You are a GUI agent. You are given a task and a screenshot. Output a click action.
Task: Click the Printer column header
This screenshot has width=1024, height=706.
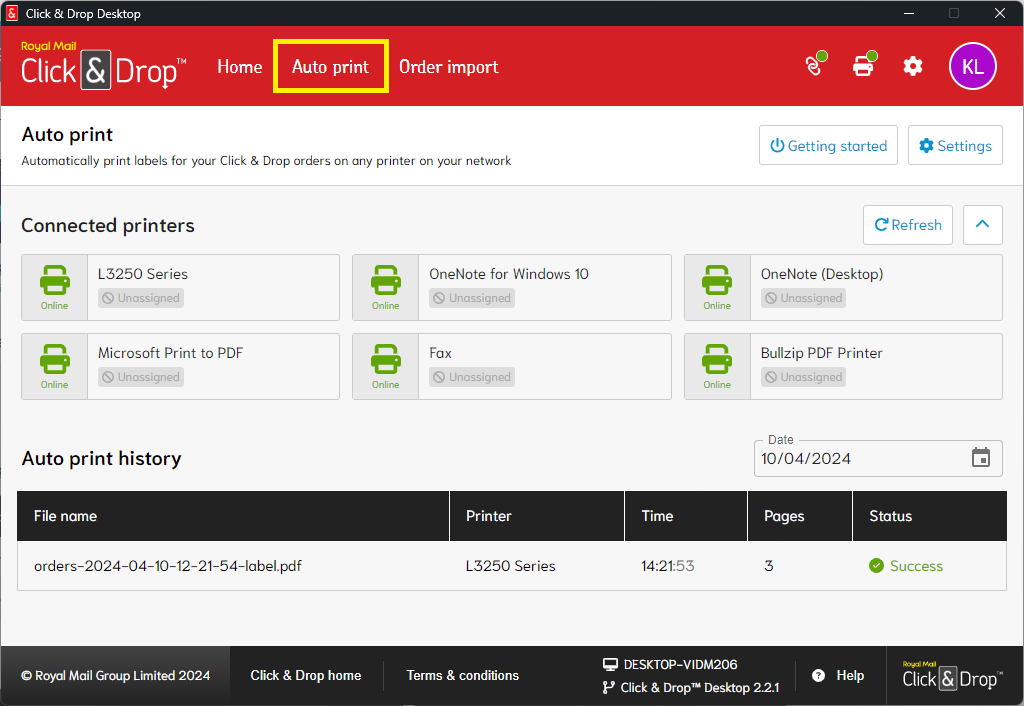[537, 516]
